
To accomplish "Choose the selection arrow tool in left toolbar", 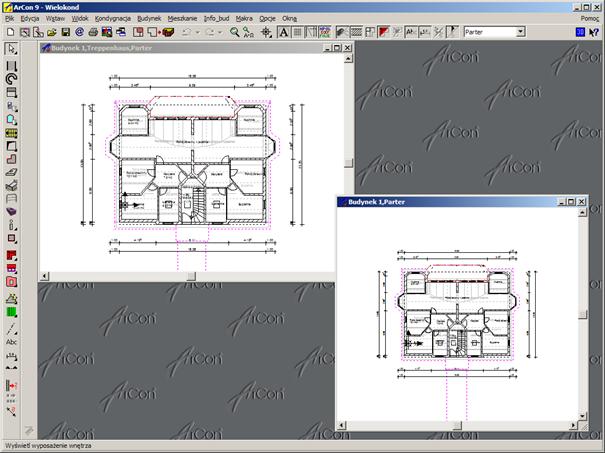I will tap(11, 49).
